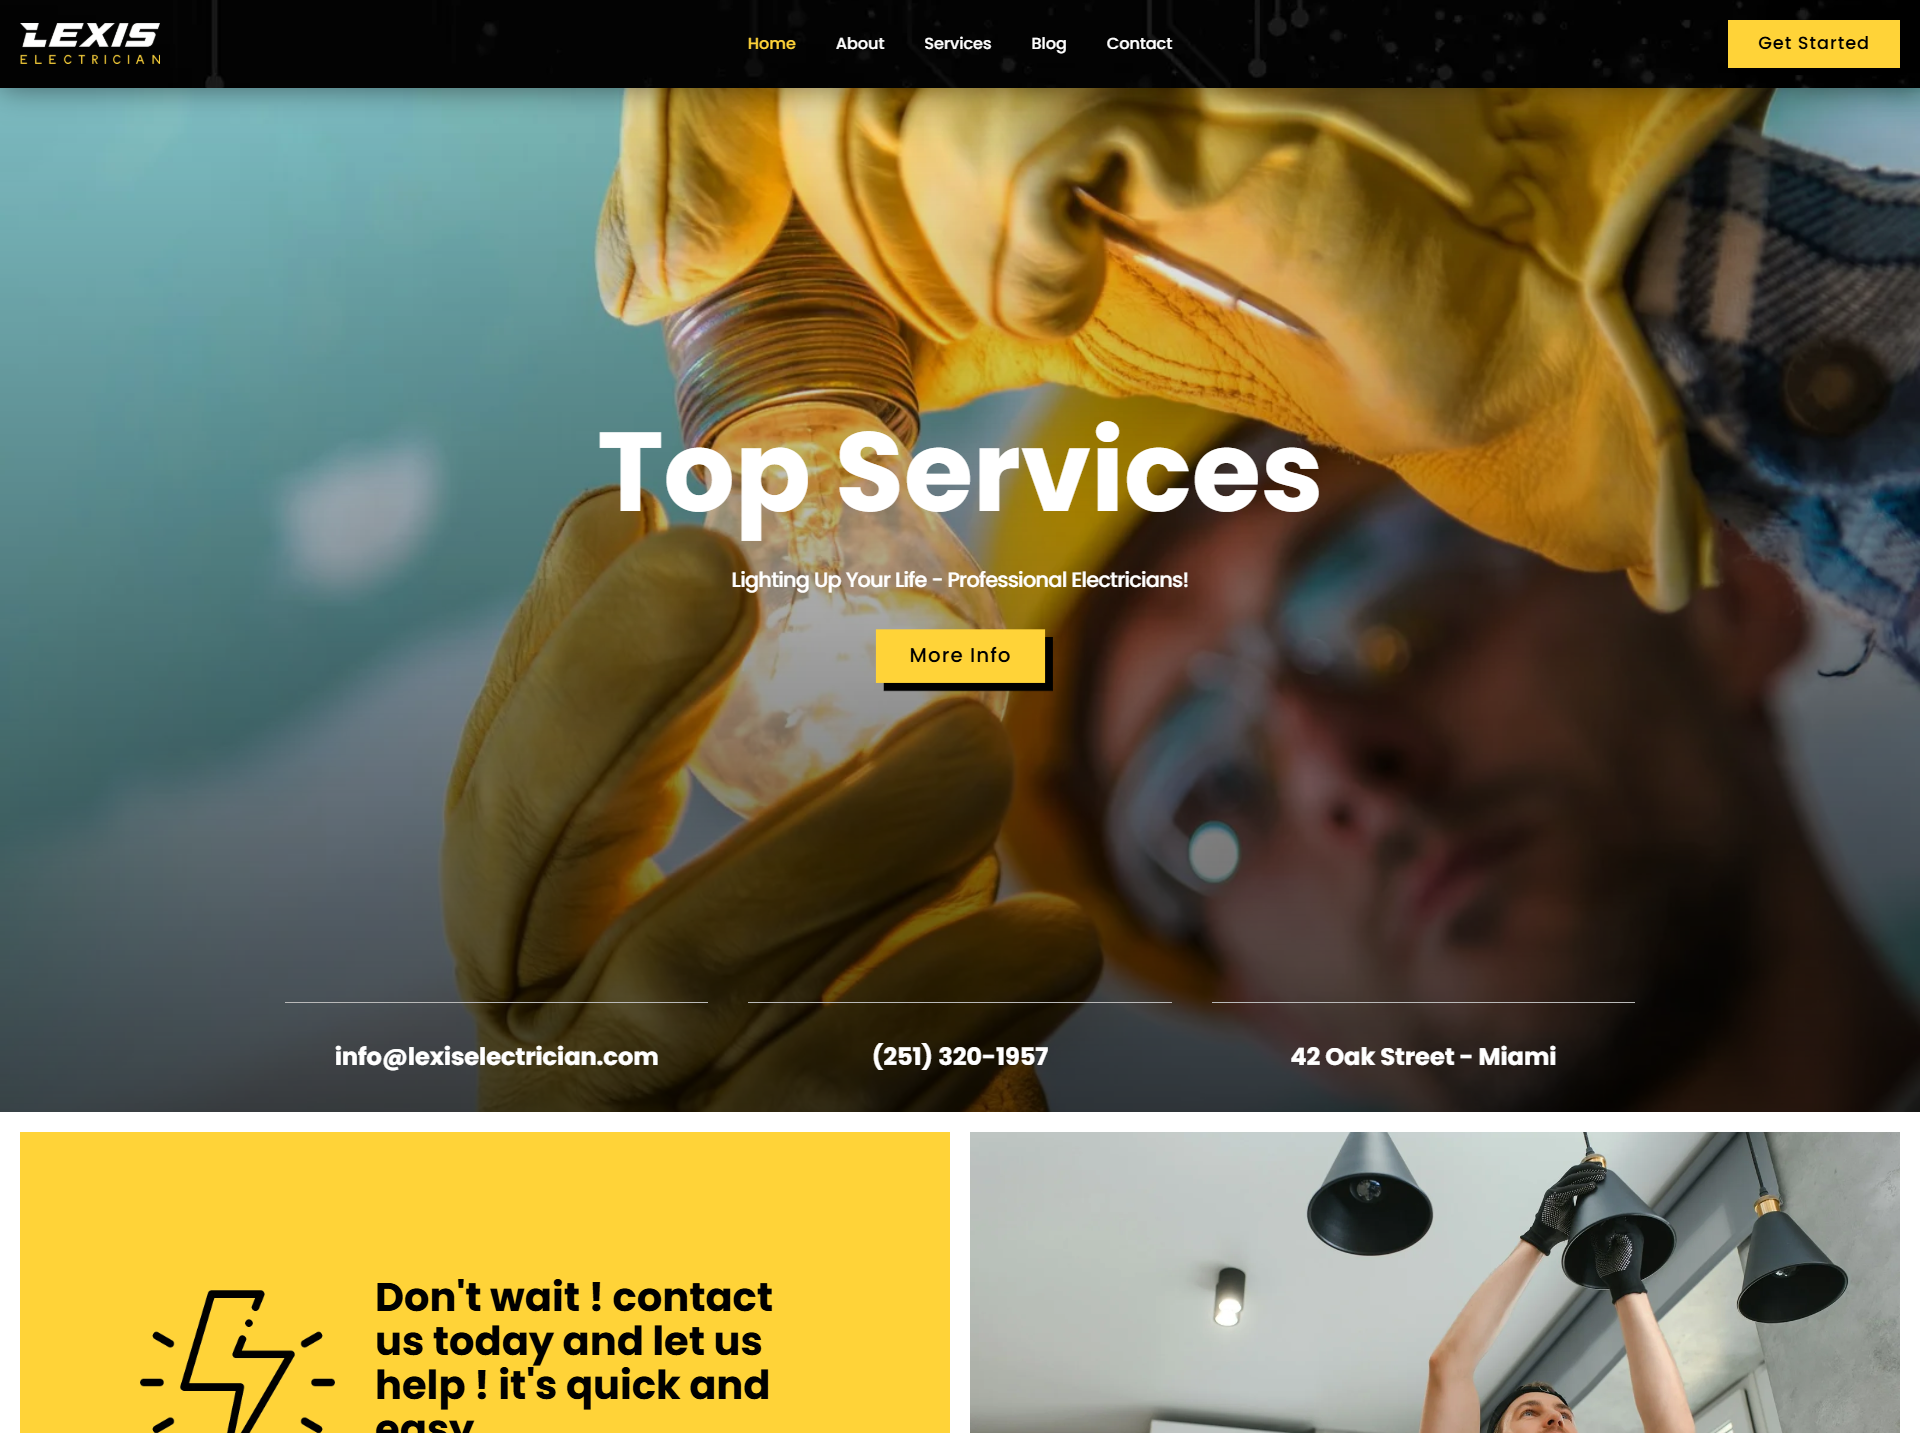Screen dimensions: 1920x1433
Task: Click the Lighting Up Your Life tagline
Action: point(960,580)
